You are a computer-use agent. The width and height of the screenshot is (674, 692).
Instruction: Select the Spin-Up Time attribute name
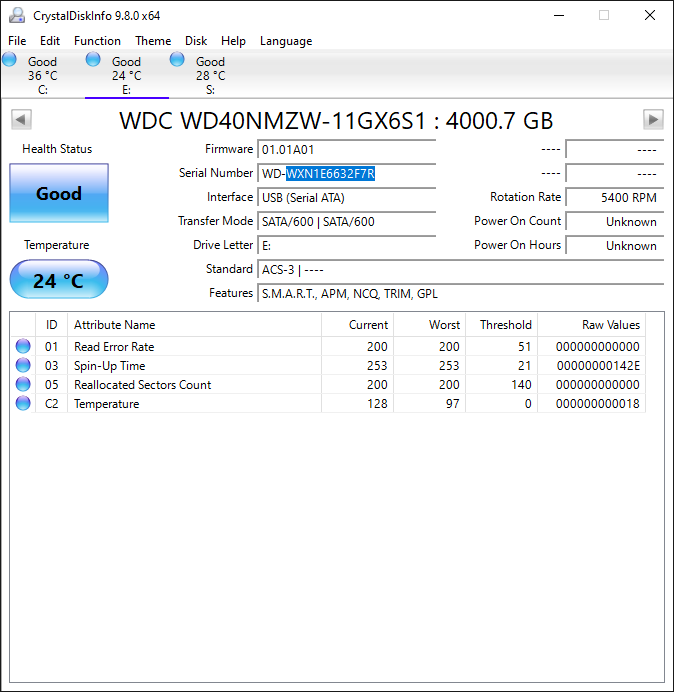pos(109,366)
